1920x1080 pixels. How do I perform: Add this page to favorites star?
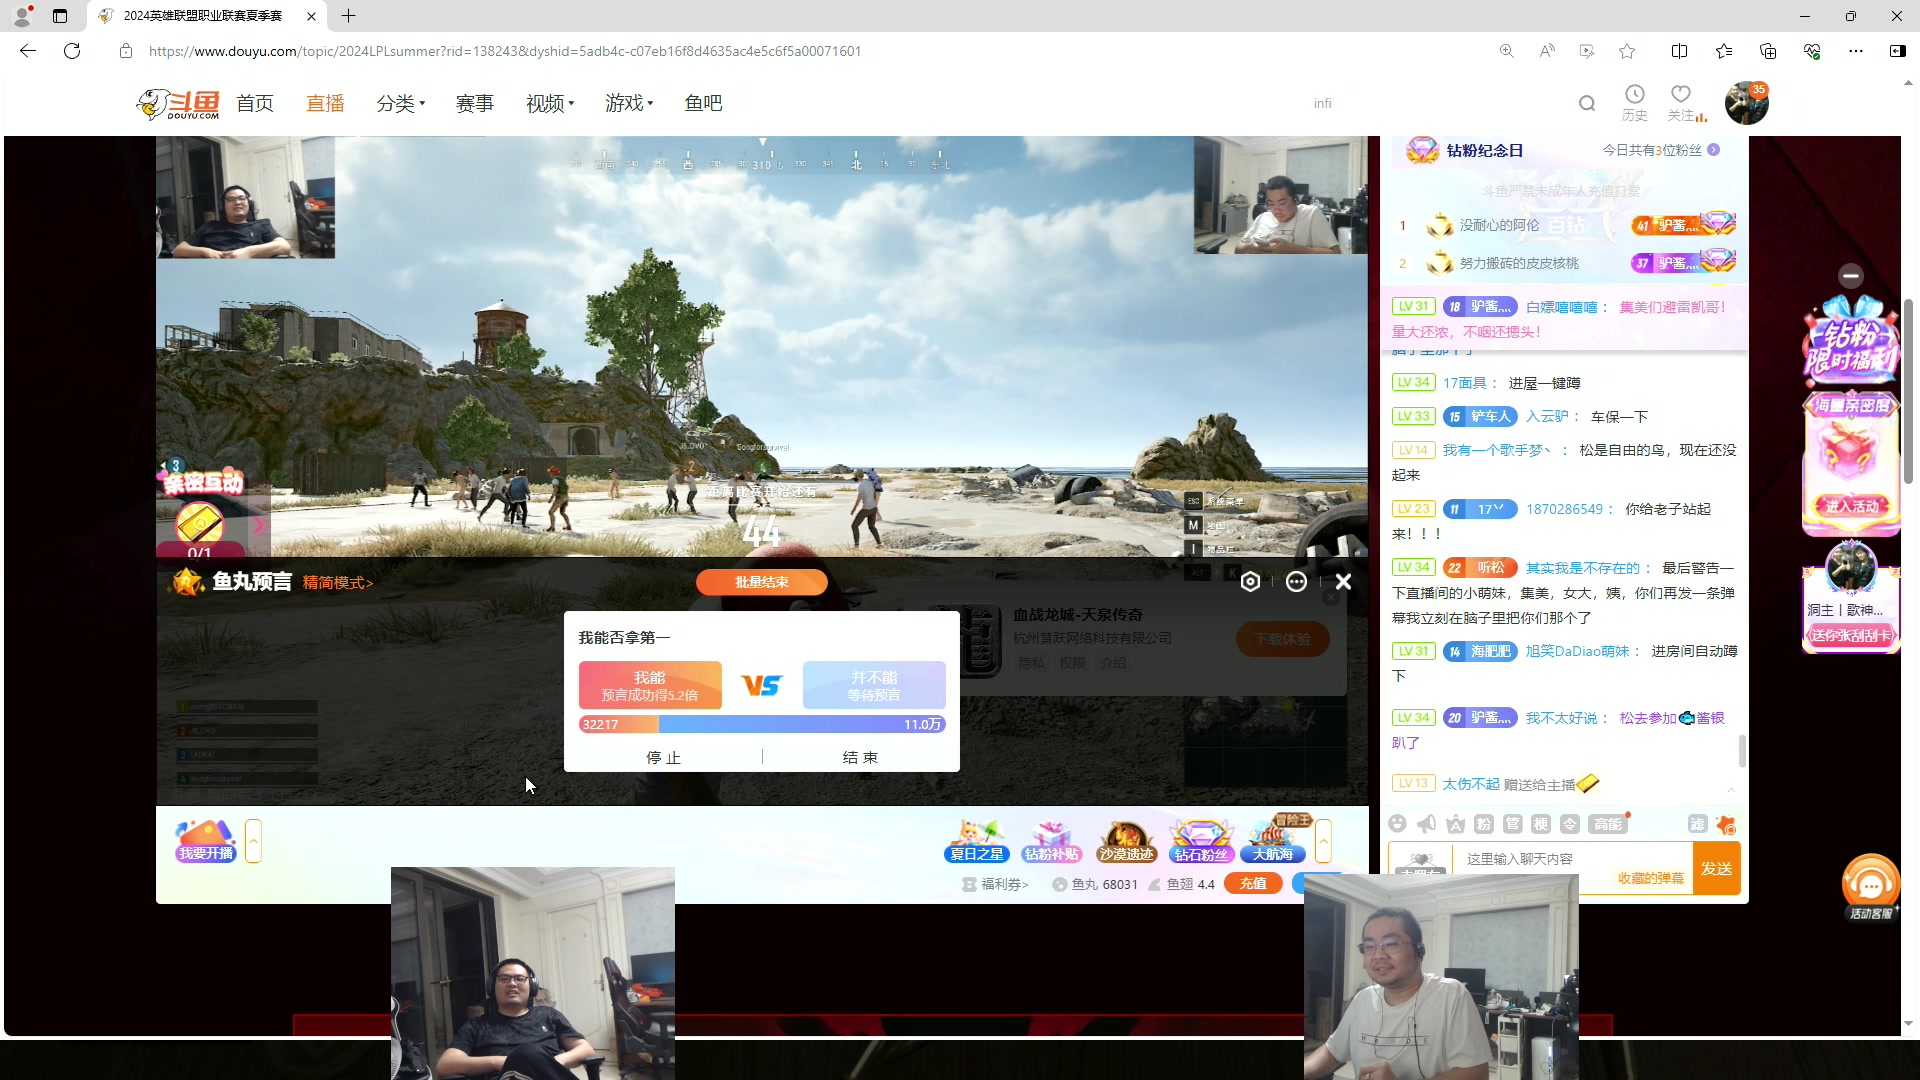1627,51
